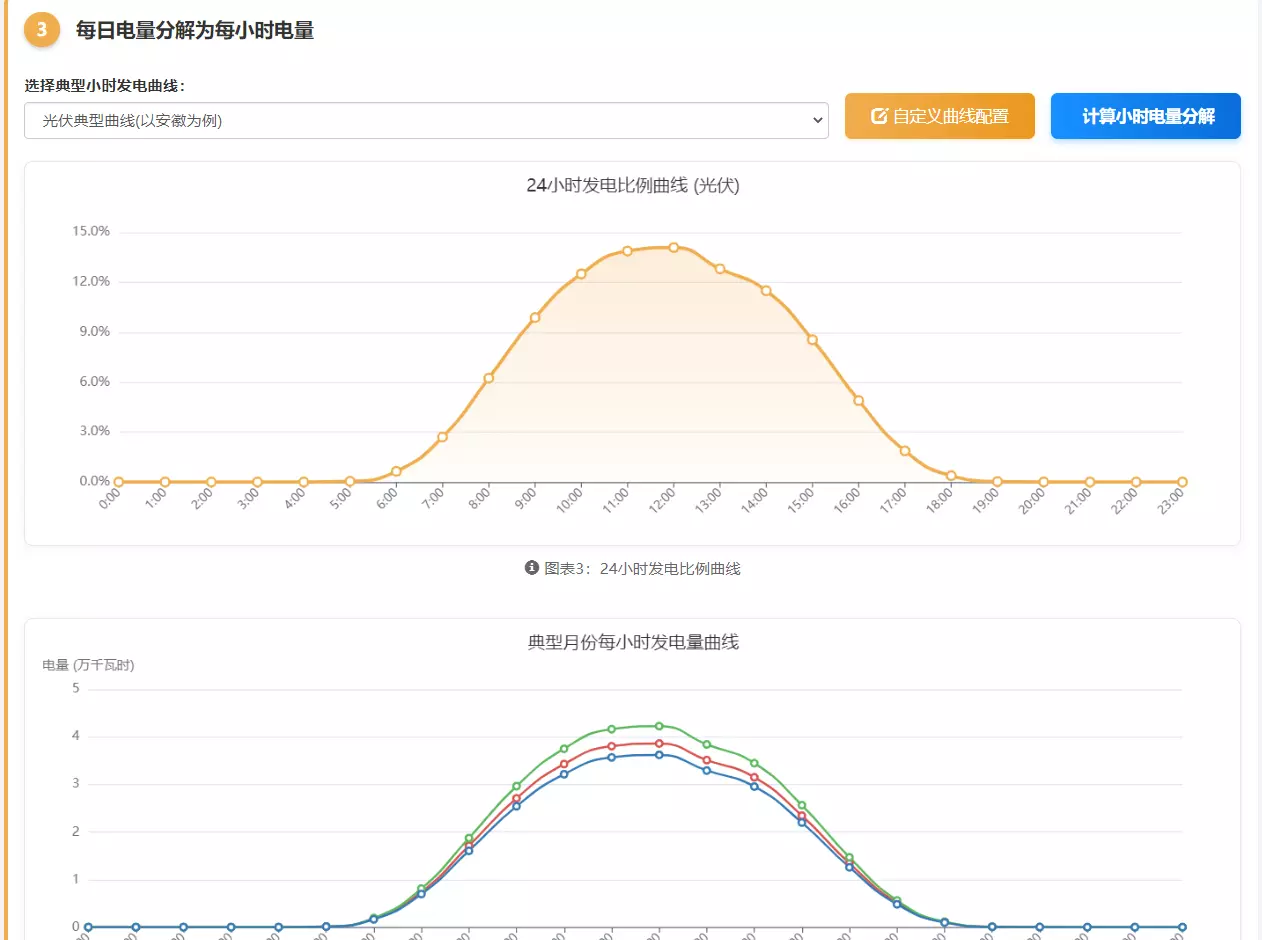Open the 选择典型小时发电曲线 dropdown
The width and height of the screenshot is (1262, 940).
click(x=425, y=121)
